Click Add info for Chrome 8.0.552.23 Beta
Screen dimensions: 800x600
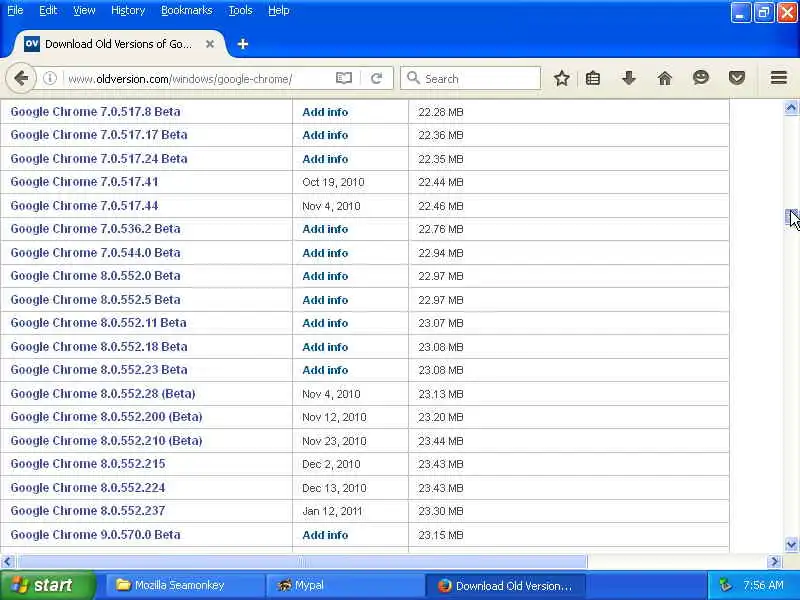[x=325, y=370]
